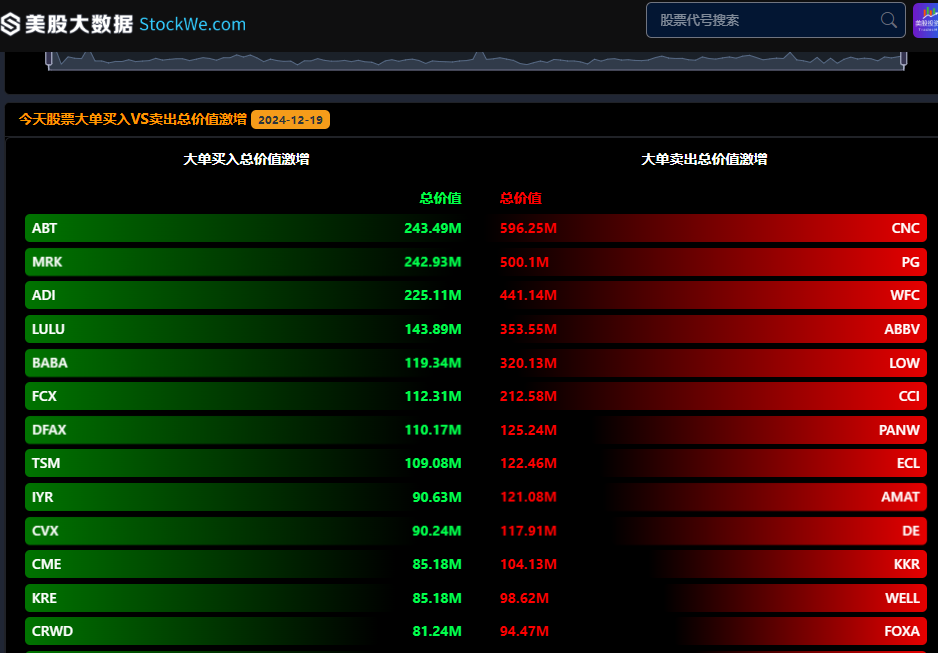
Task: Select the left handle of chart range slider
Action: click(49, 58)
